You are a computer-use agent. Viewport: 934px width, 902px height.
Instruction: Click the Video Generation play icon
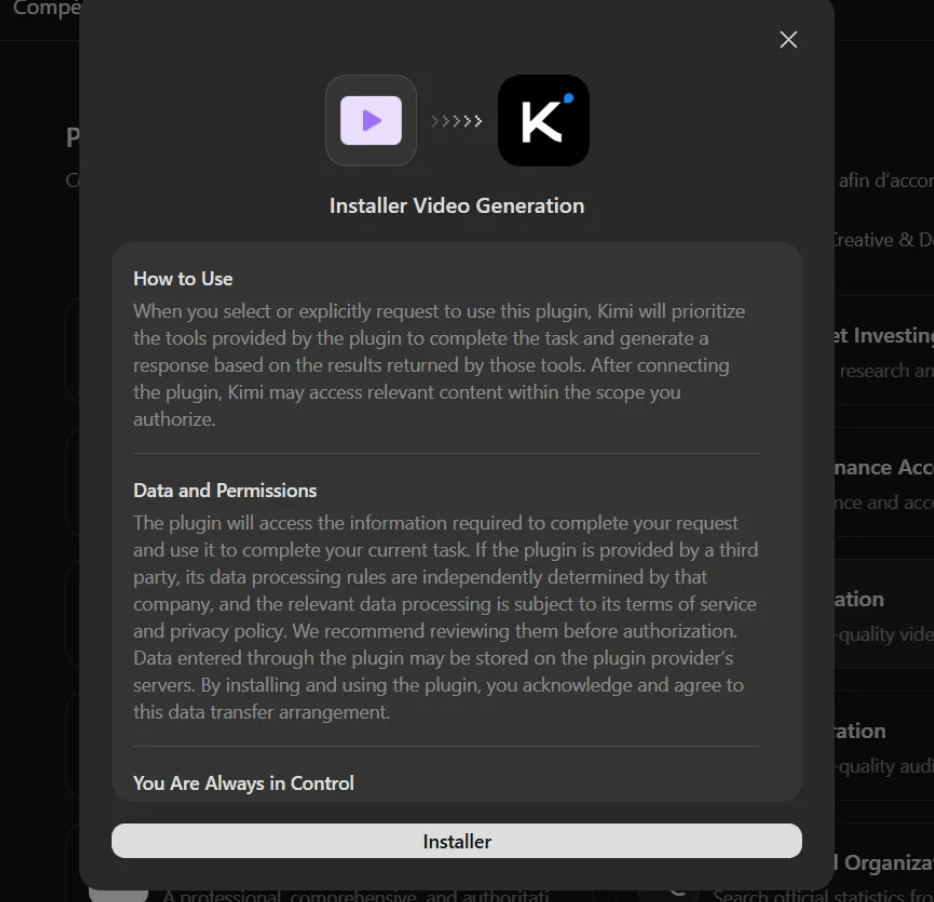371,120
